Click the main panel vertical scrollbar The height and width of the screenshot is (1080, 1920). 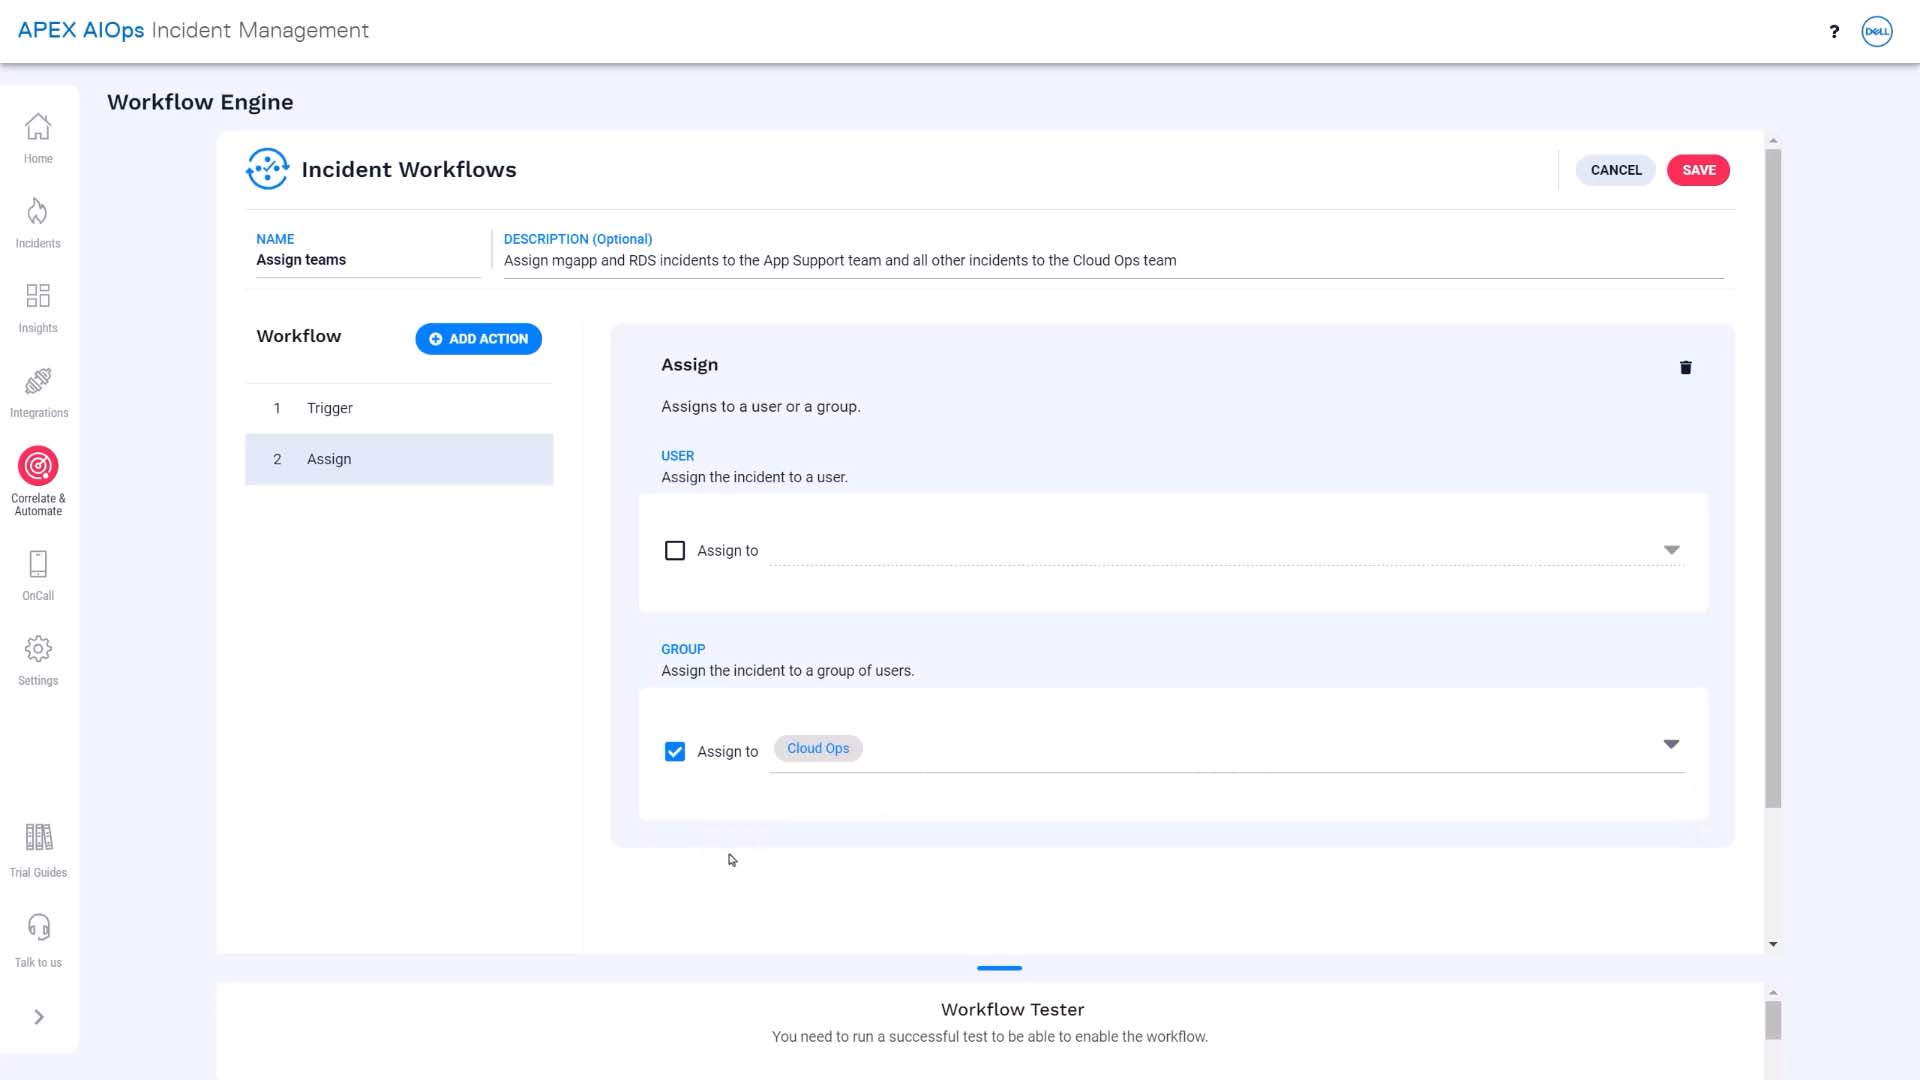[x=1773, y=478]
